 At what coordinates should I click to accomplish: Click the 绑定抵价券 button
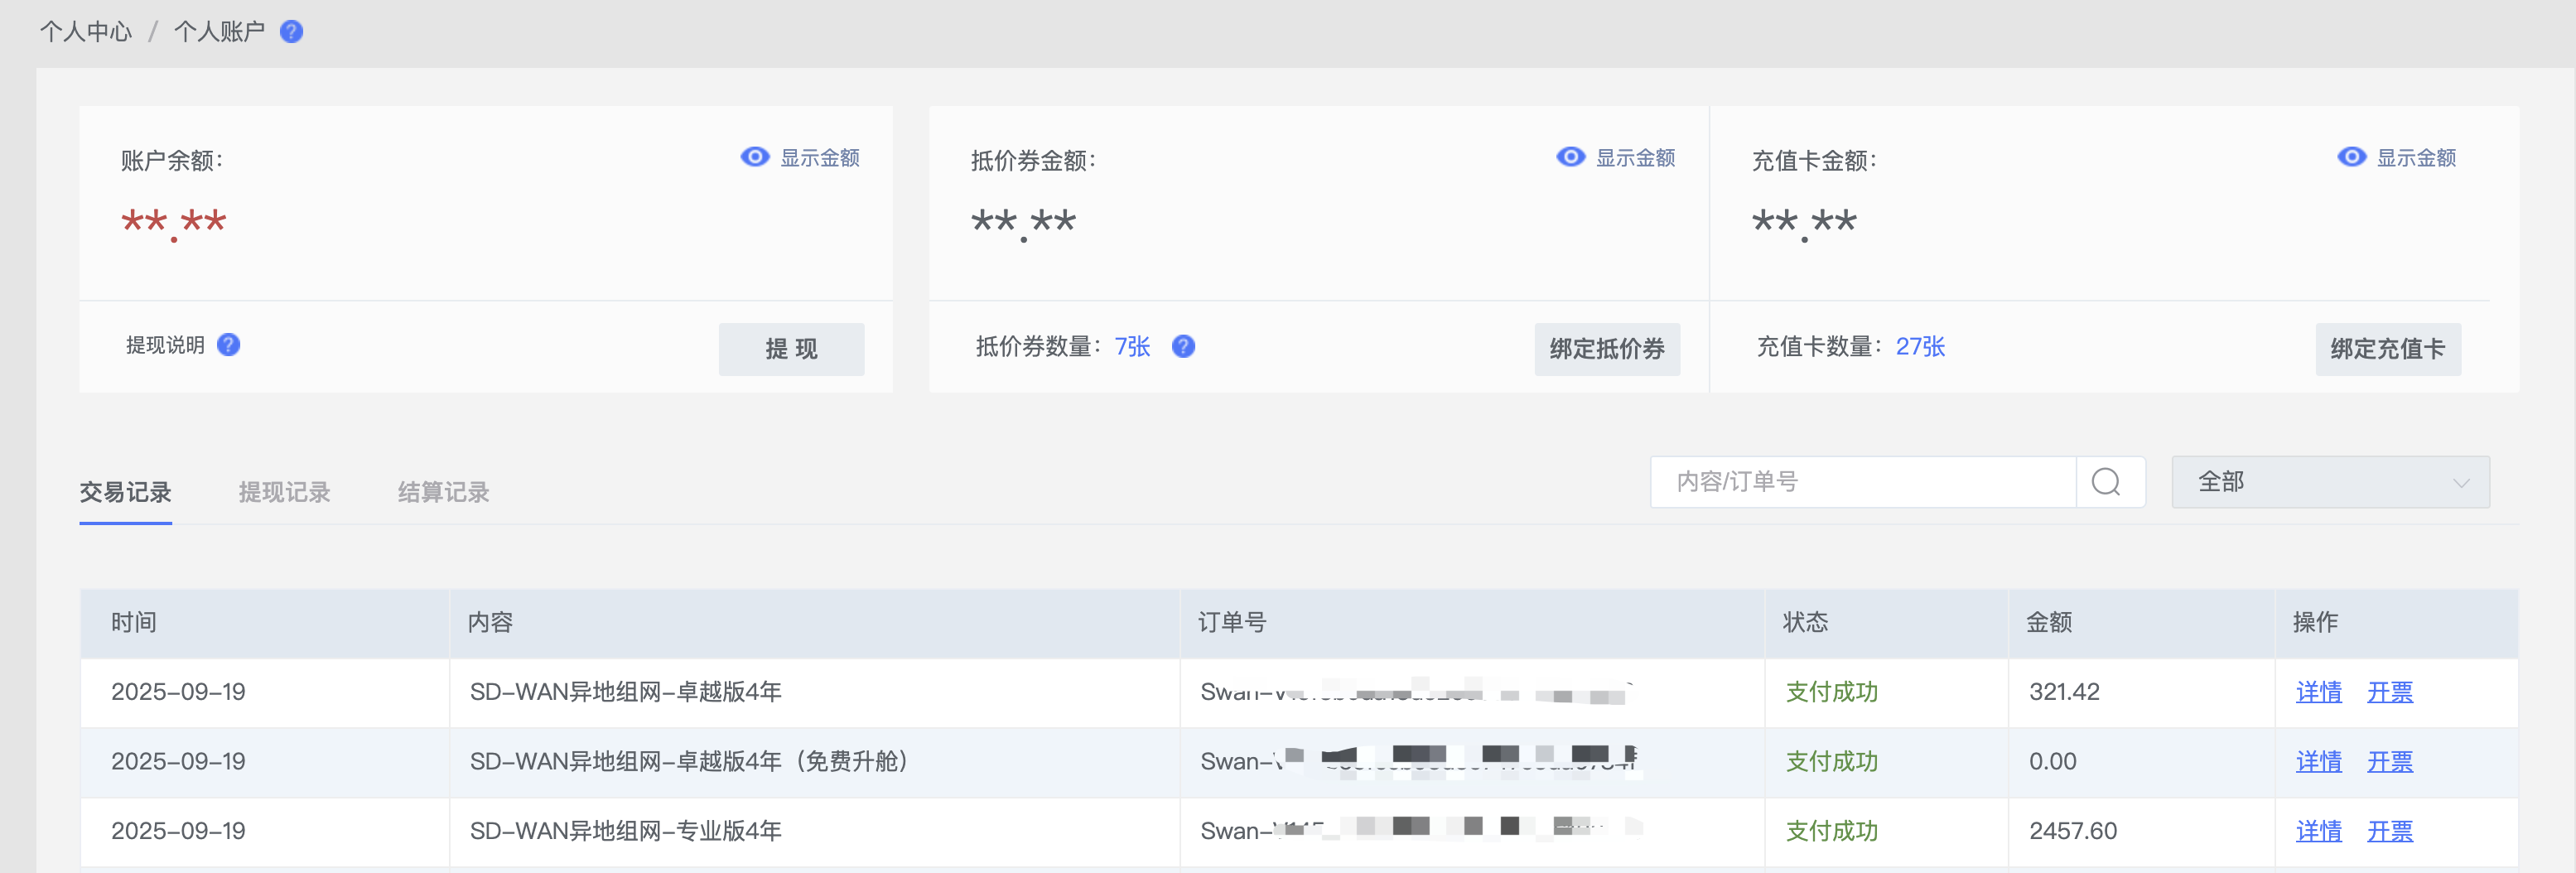coord(1606,349)
